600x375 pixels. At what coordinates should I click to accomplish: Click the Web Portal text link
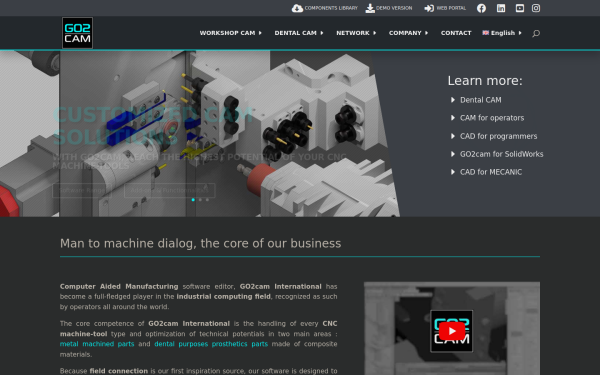coord(451,8)
